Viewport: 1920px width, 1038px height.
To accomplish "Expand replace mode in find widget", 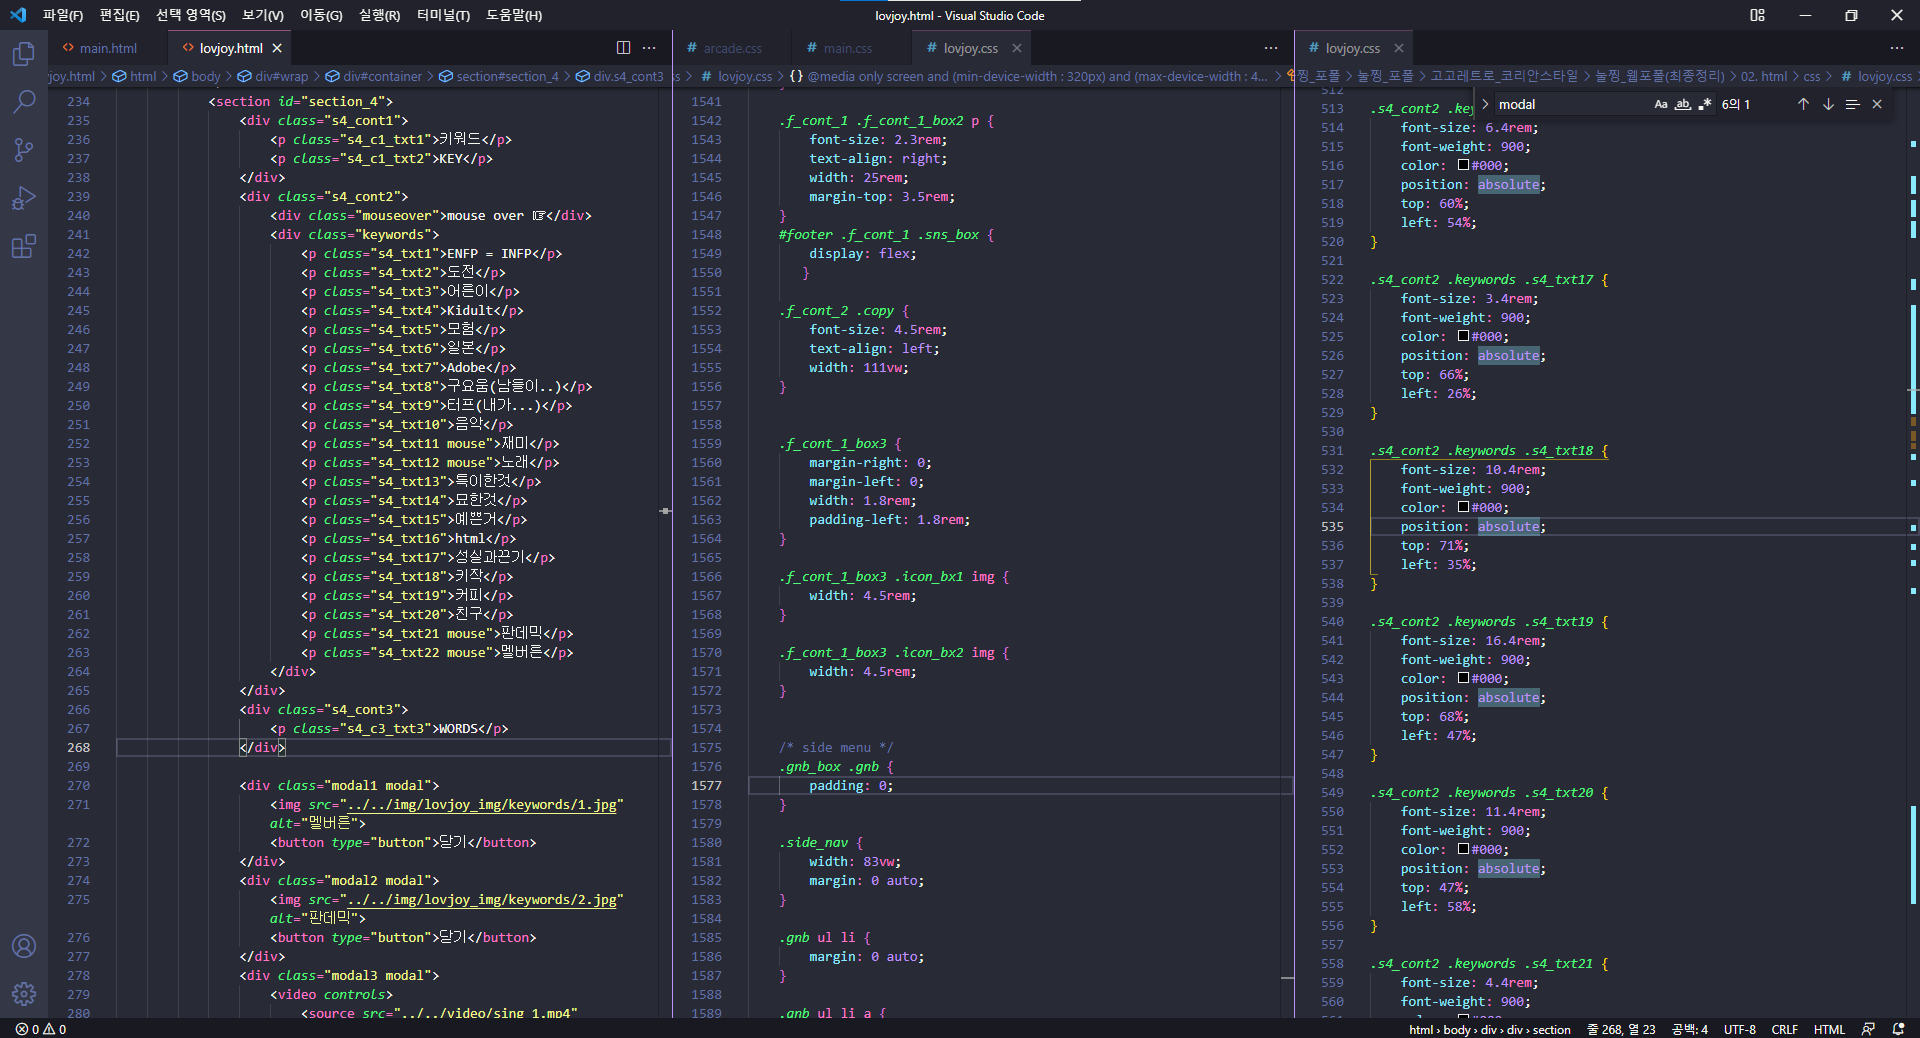I will tap(1485, 104).
